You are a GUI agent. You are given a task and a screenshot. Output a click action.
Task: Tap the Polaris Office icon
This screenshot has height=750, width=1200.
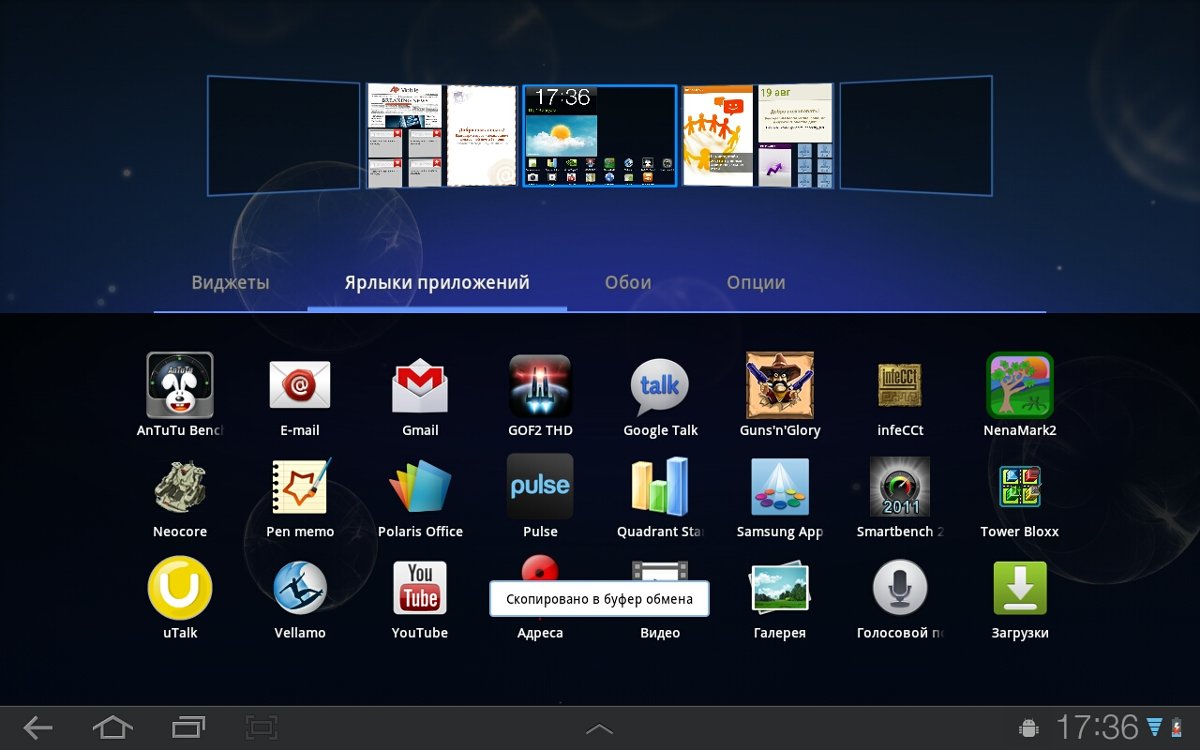(420, 487)
